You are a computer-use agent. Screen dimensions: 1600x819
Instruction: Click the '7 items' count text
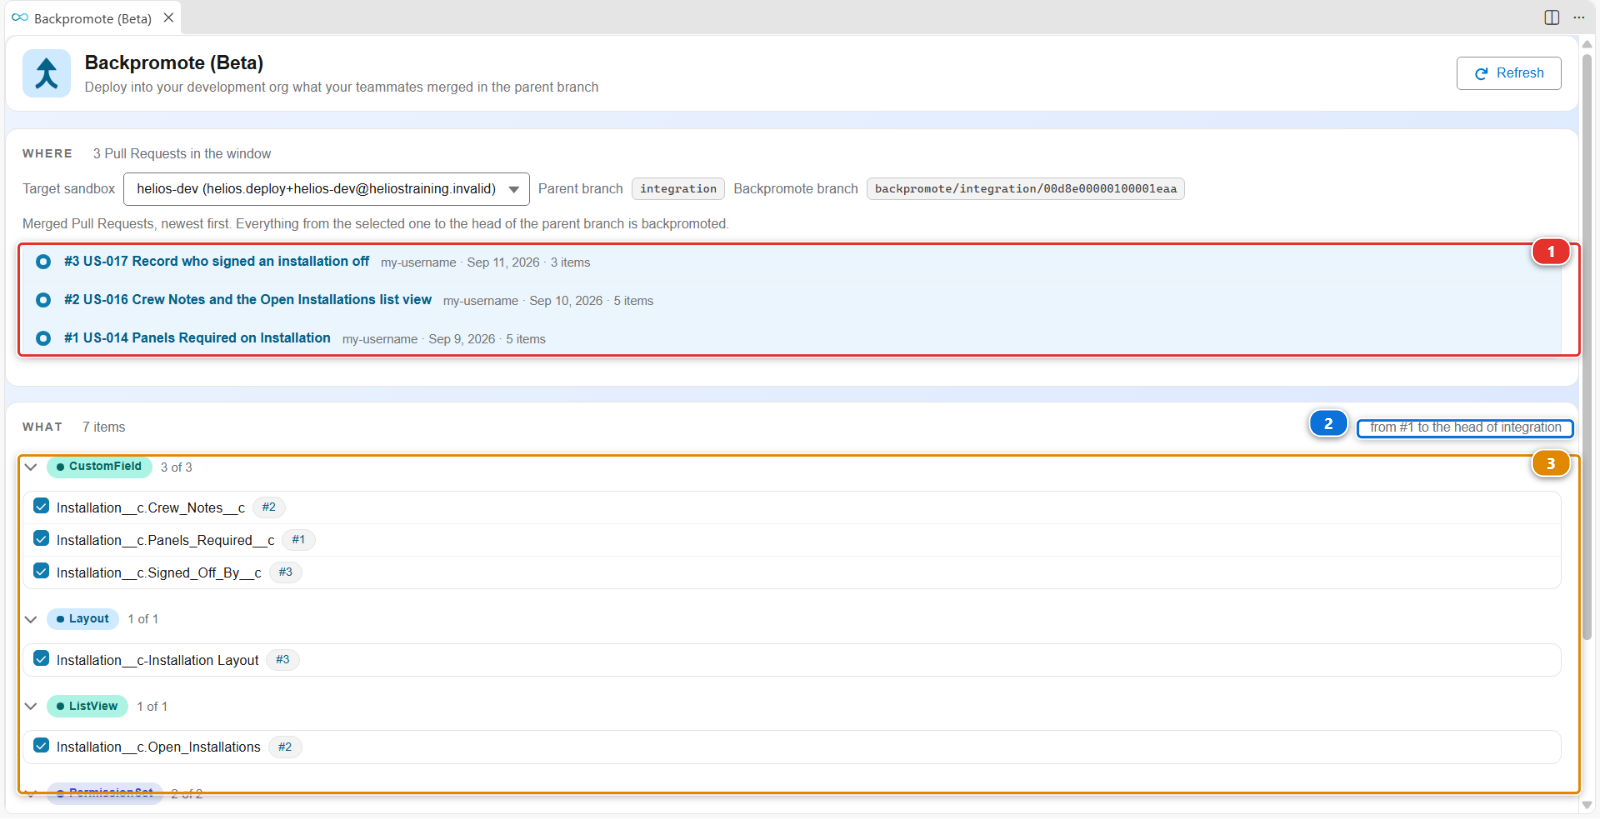coord(104,427)
